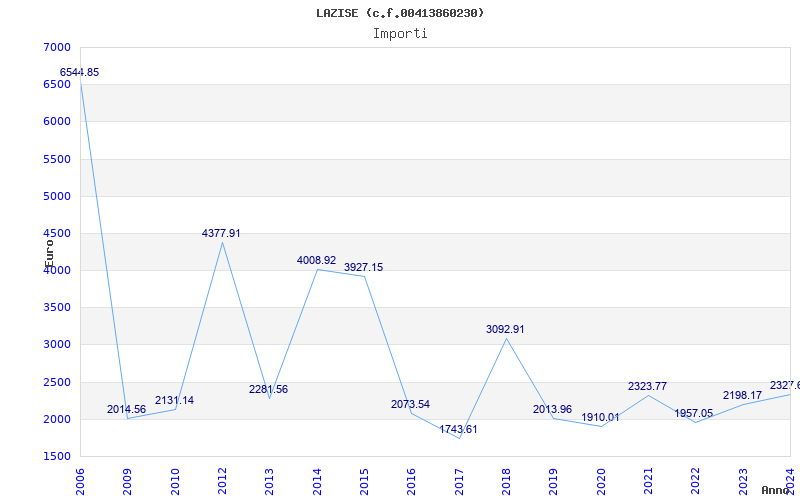Click the x-axis year 2020

601,482
